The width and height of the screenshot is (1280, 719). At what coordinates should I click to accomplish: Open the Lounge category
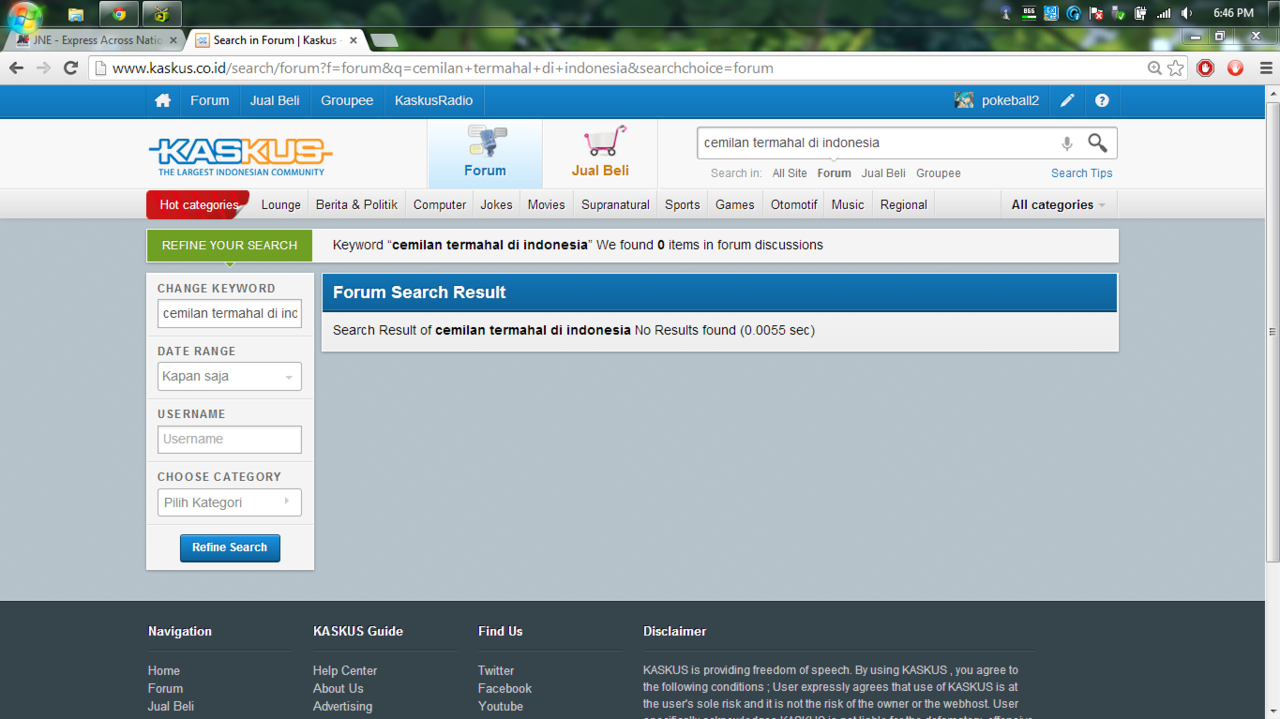click(x=281, y=205)
